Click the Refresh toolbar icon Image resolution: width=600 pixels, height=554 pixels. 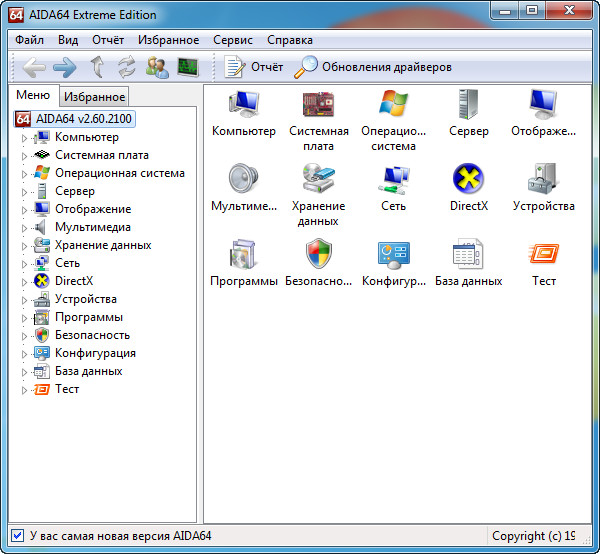126,68
